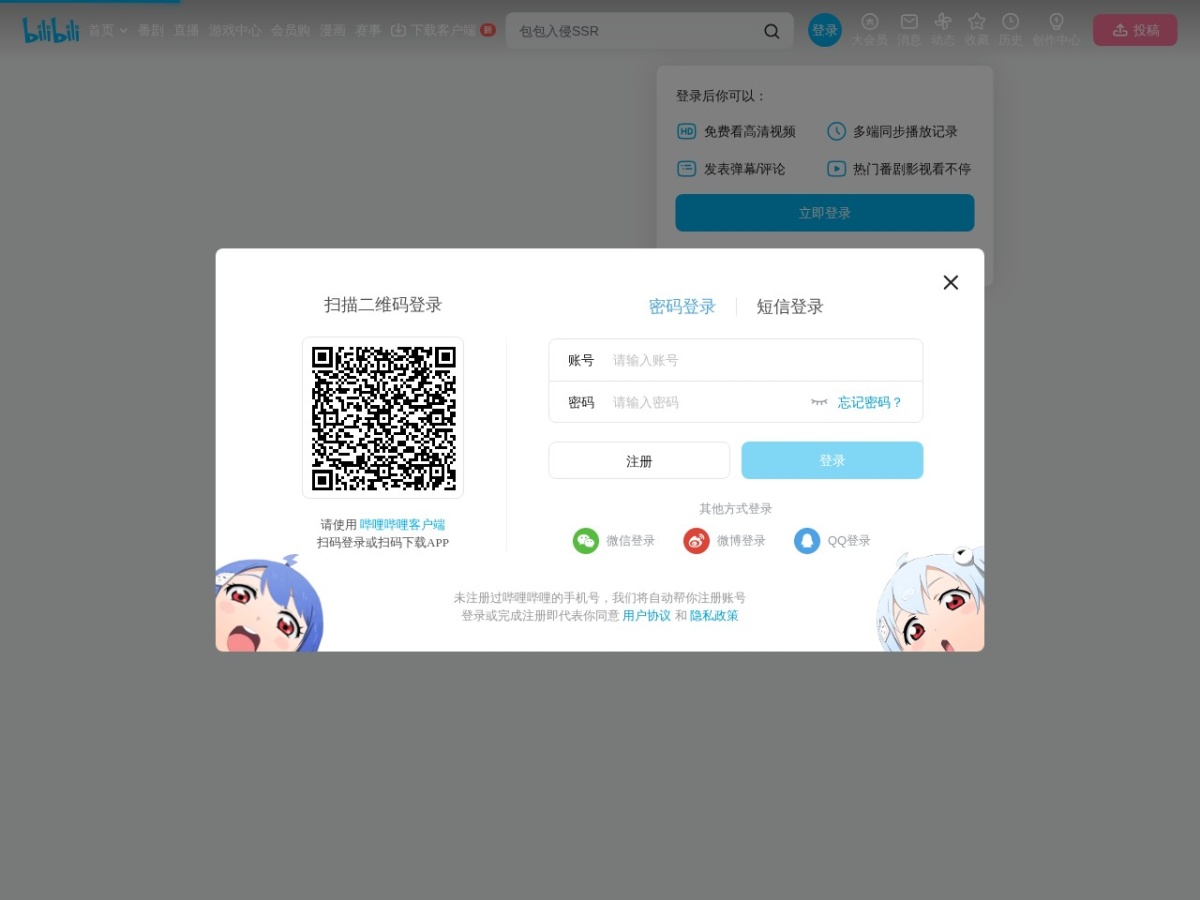Image resolution: width=1200 pixels, height=900 pixels.
Task: Click the round 登录 avatar button
Action: (x=825, y=30)
